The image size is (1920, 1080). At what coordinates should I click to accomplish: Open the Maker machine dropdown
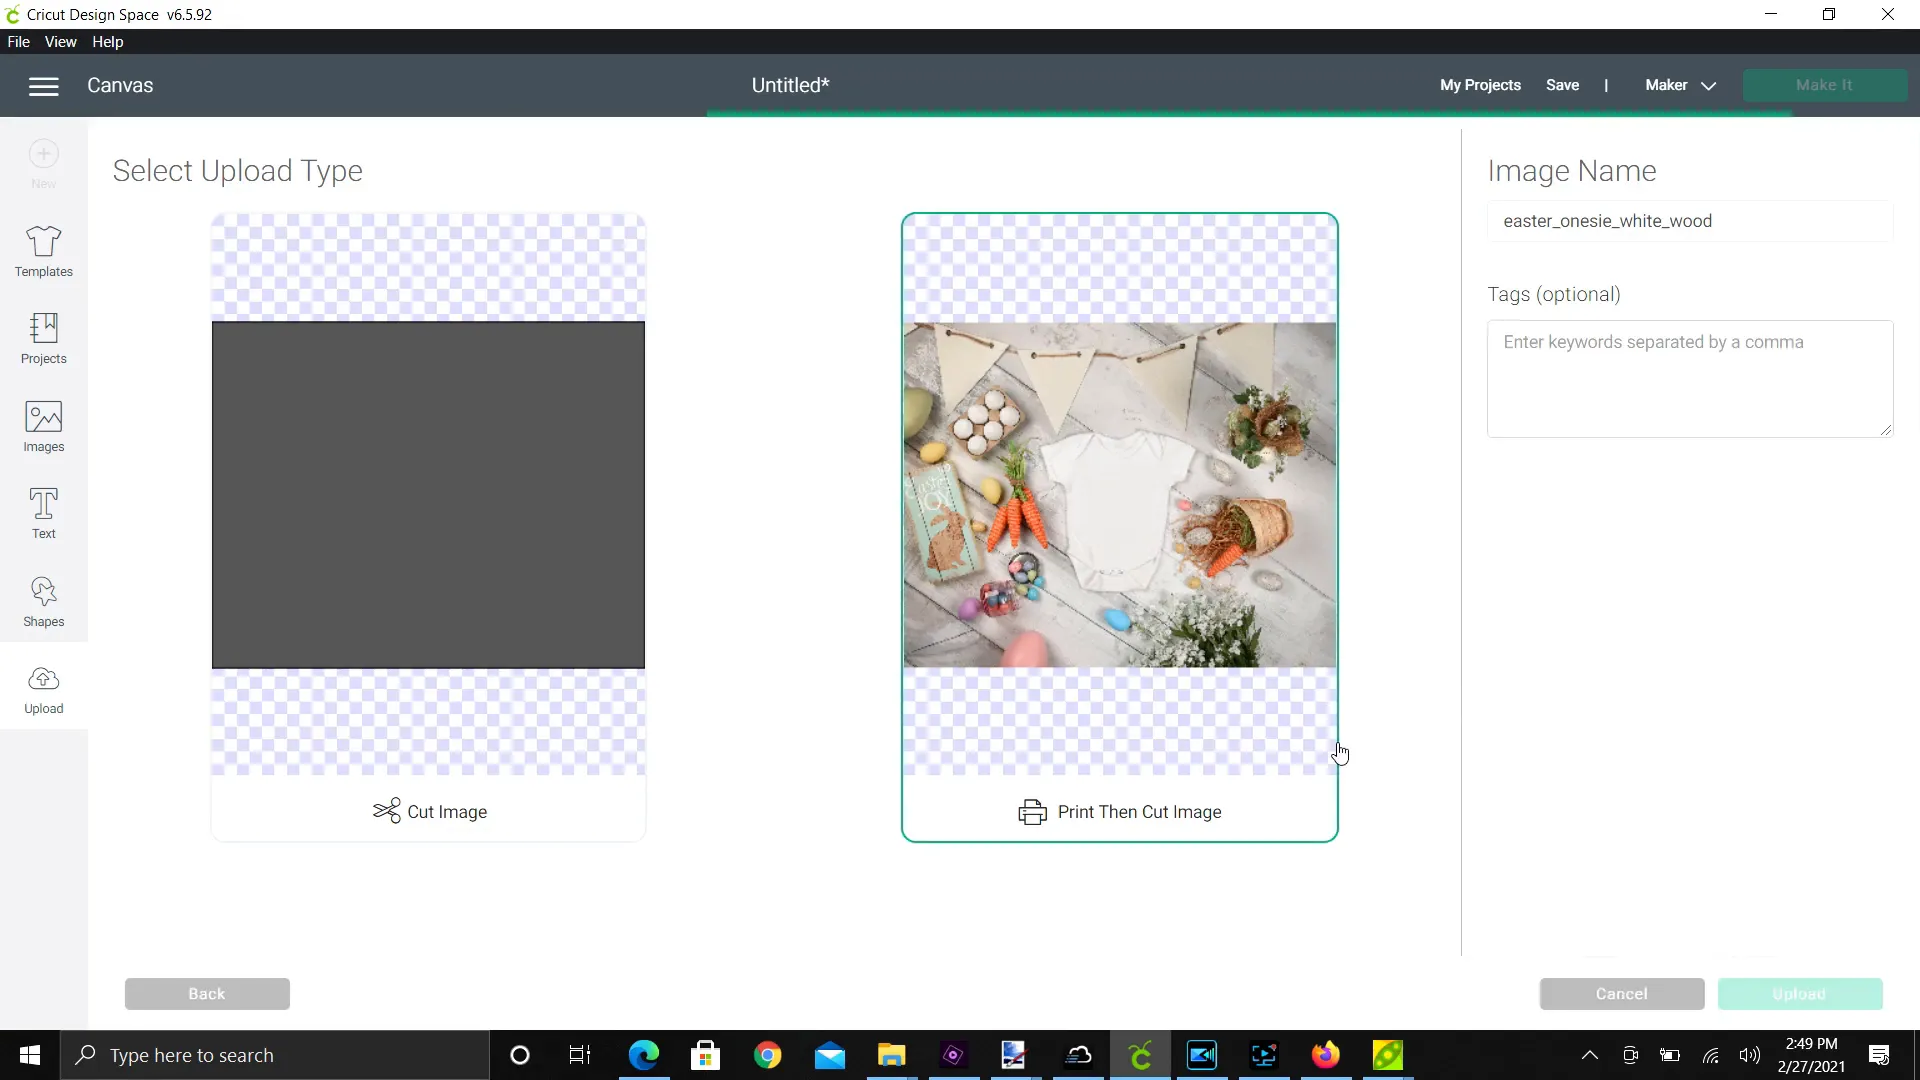tap(1679, 85)
